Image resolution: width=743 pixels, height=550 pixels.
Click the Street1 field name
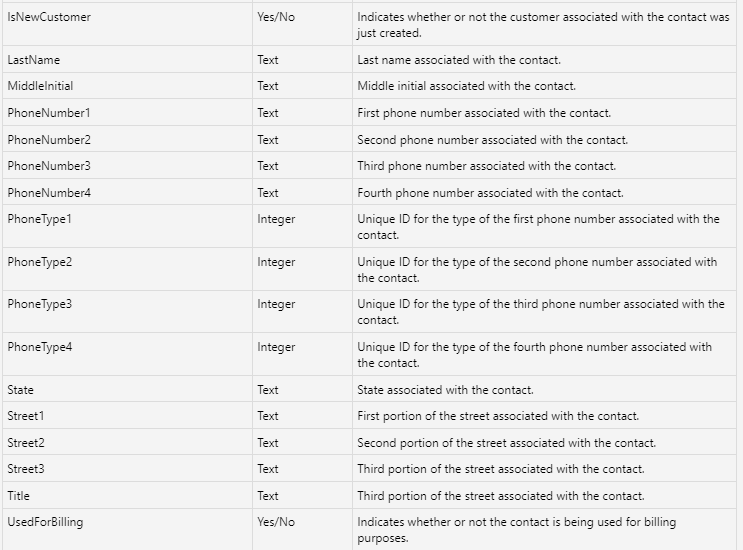26,416
